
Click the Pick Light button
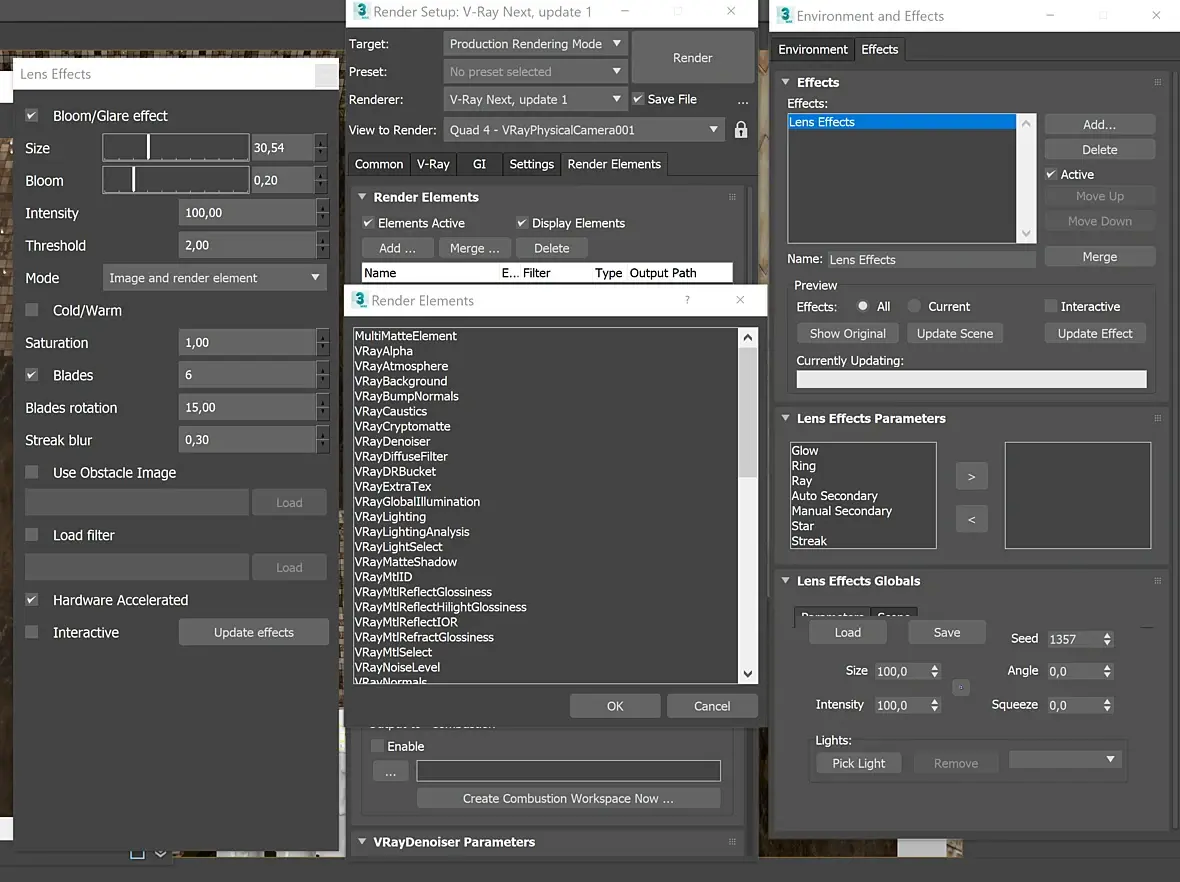click(x=858, y=763)
